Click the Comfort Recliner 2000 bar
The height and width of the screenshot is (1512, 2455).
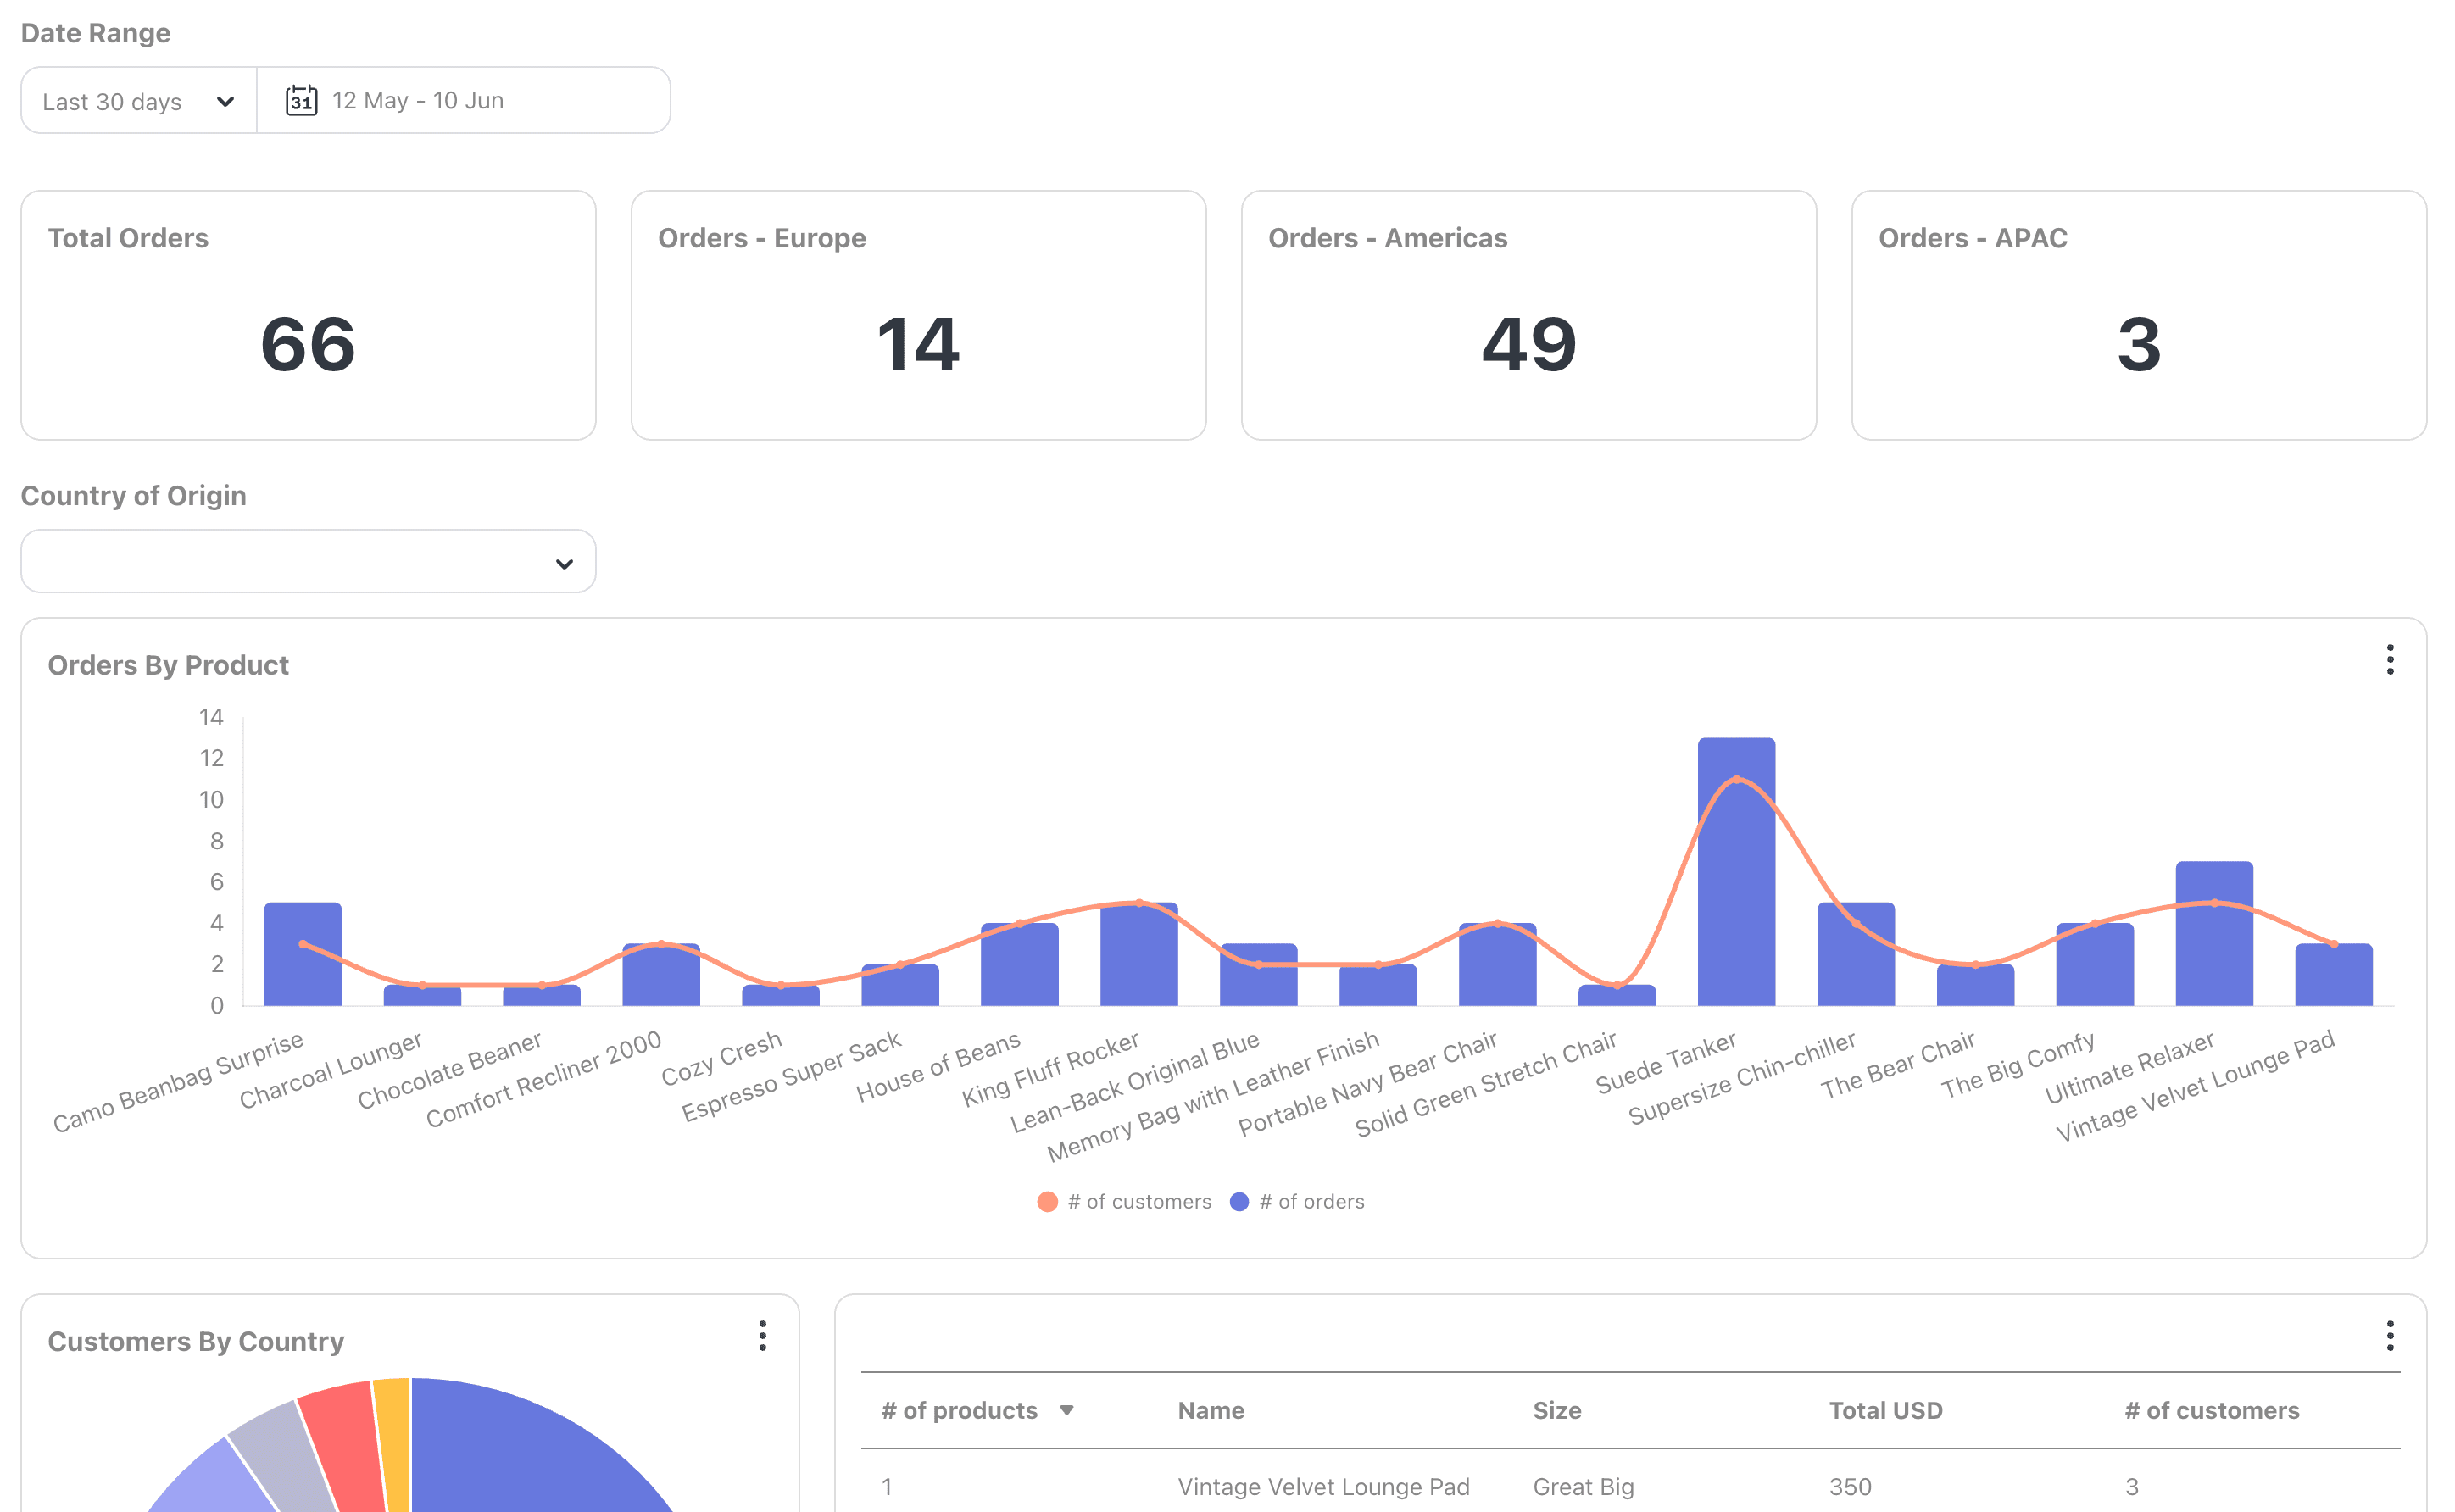[661, 974]
